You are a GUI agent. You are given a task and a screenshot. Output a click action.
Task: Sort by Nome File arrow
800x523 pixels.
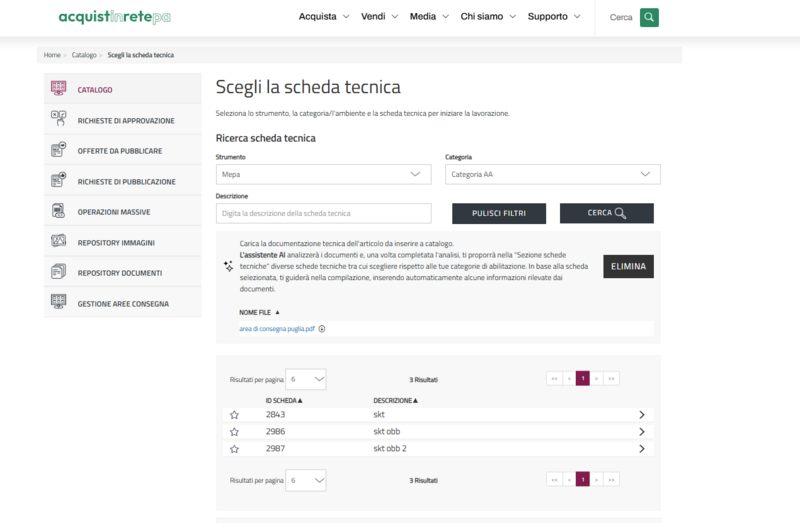pos(278,312)
